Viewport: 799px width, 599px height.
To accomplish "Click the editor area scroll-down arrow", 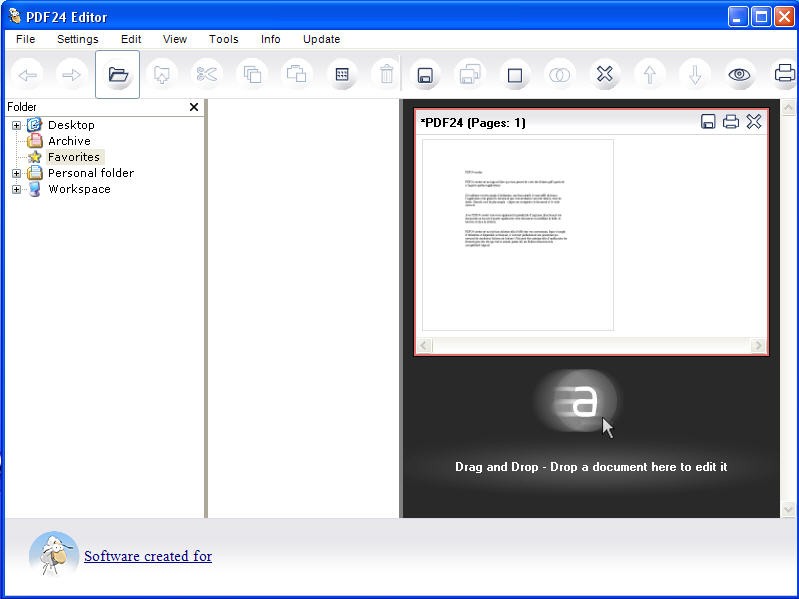I will pos(788,510).
